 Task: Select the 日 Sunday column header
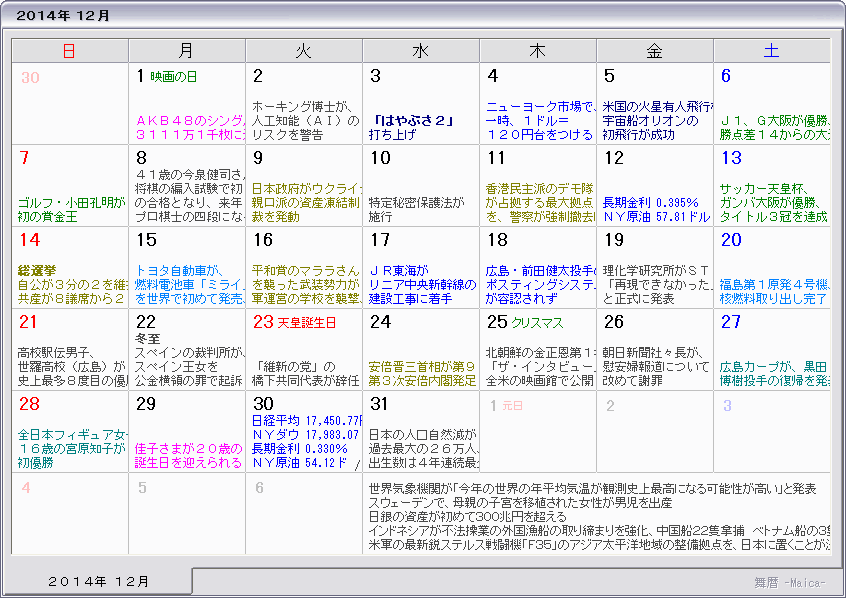[70, 51]
